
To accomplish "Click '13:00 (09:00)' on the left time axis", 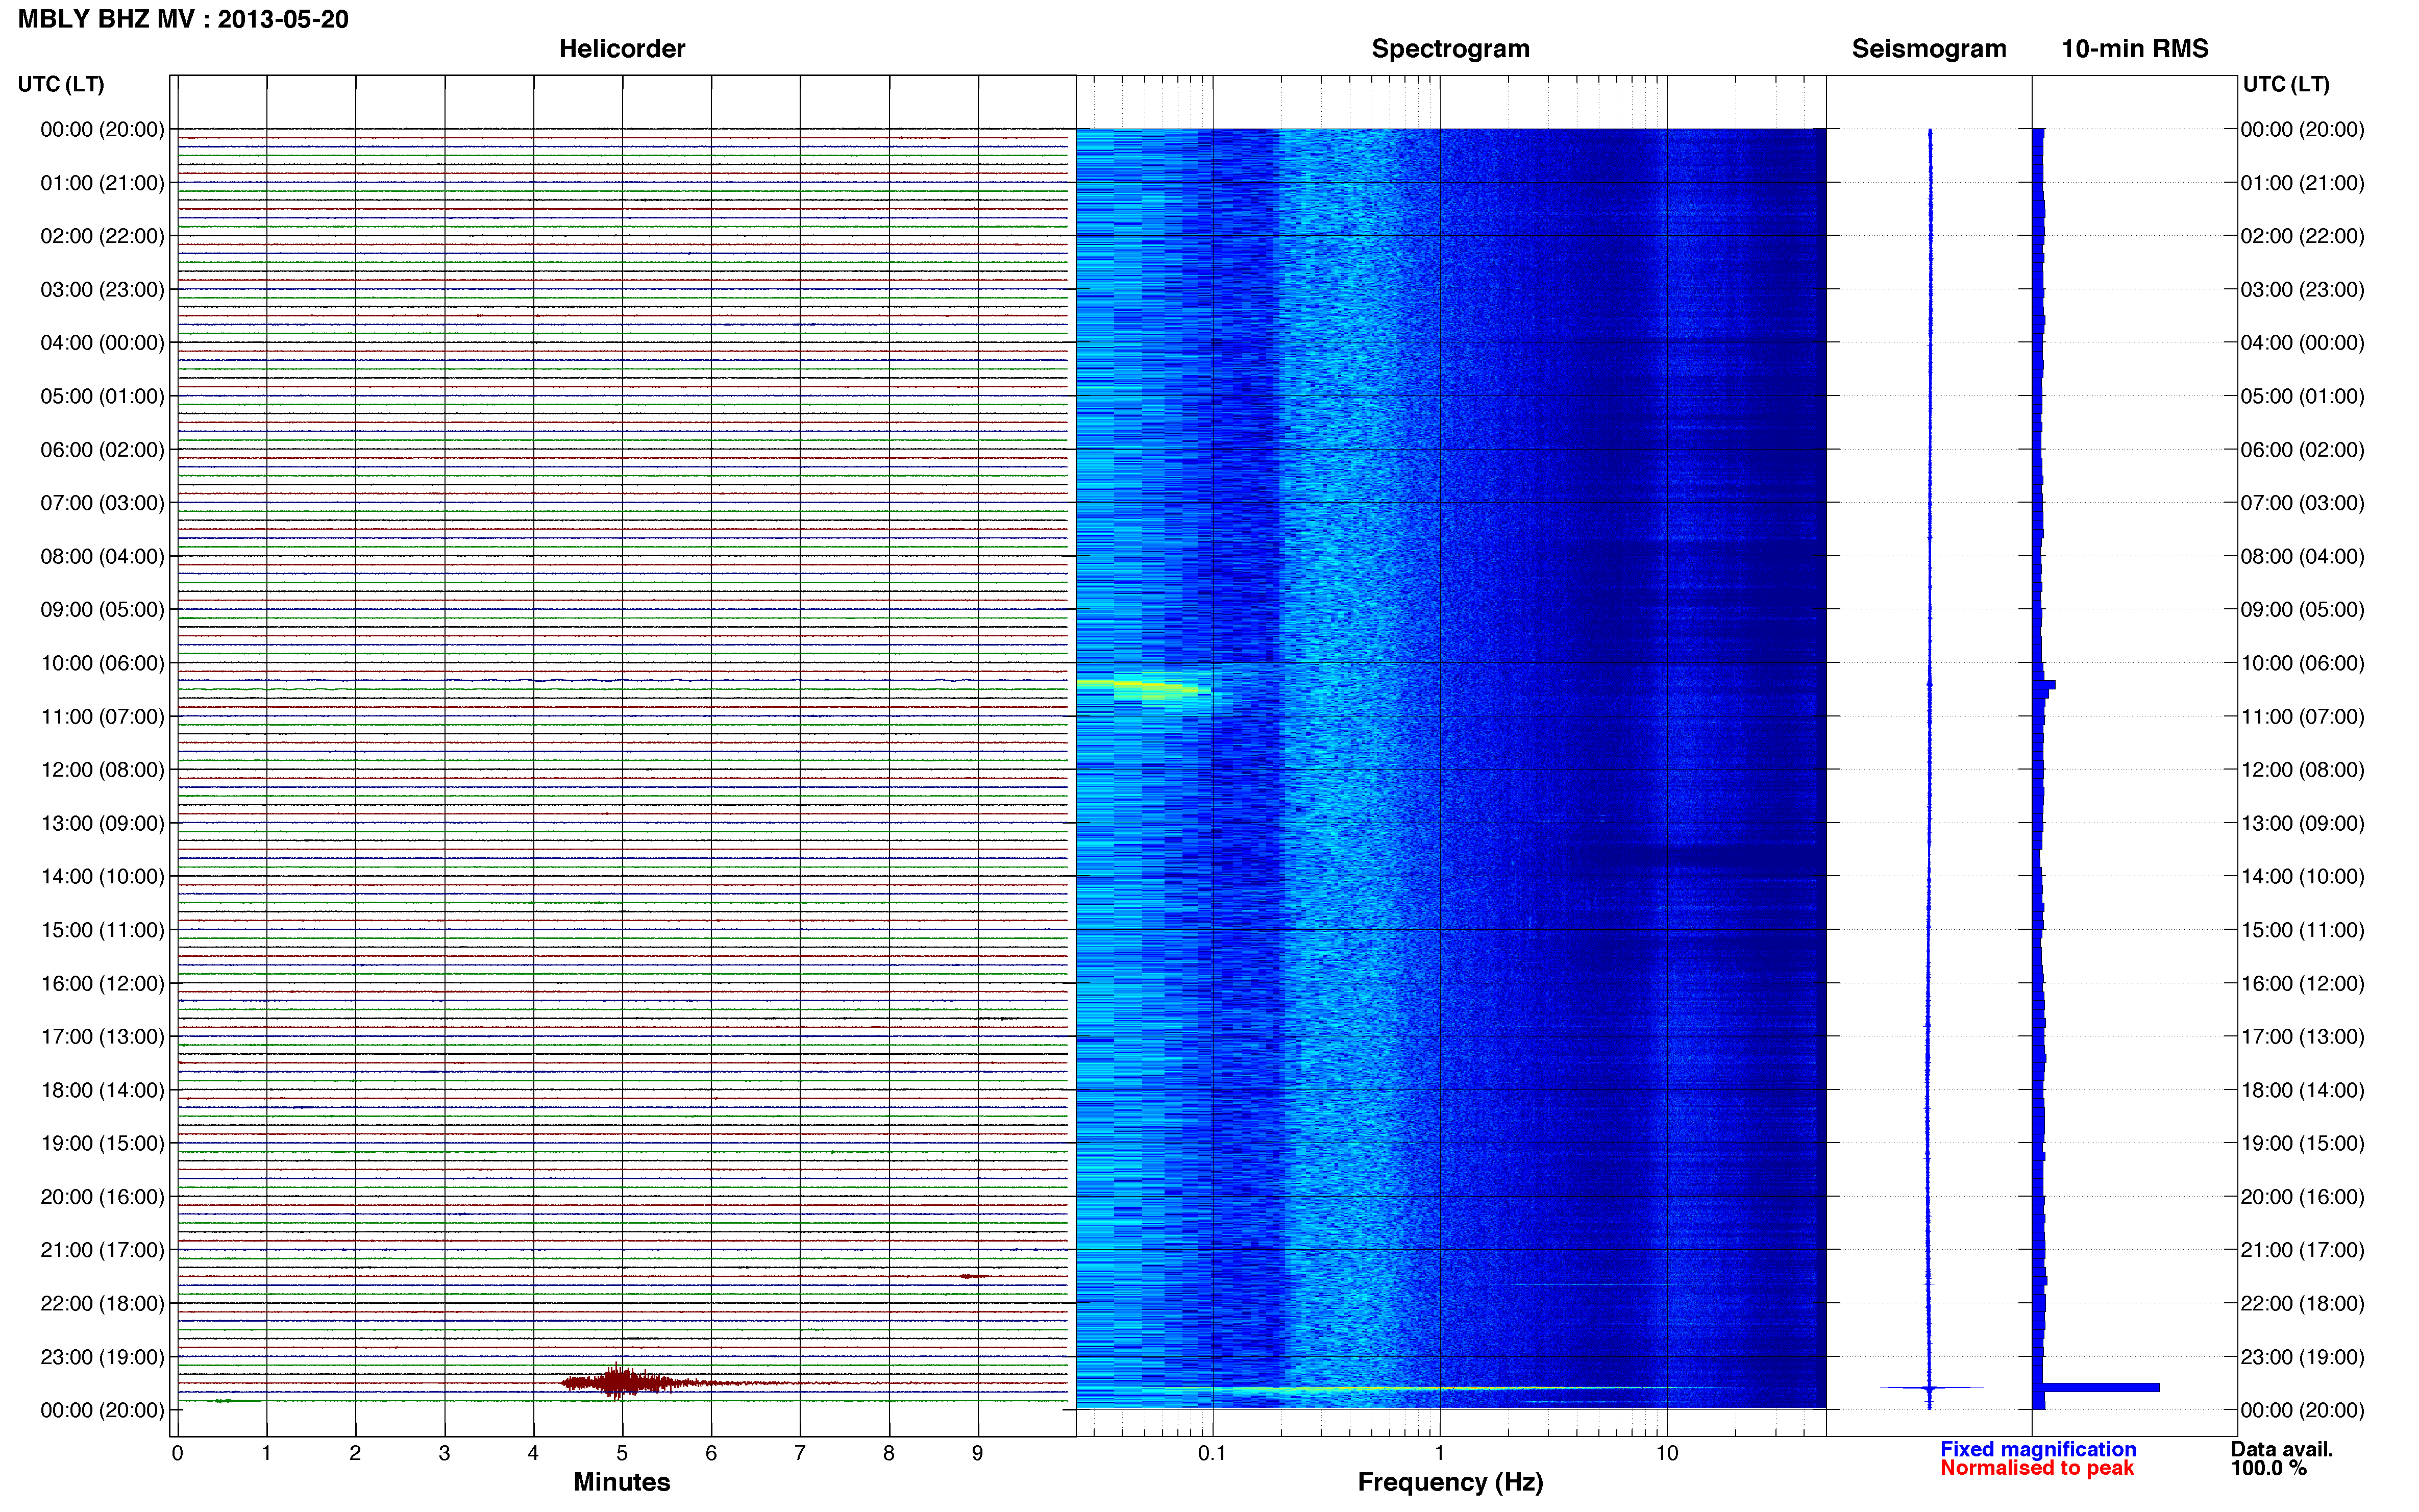I will click(x=102, y=823).
